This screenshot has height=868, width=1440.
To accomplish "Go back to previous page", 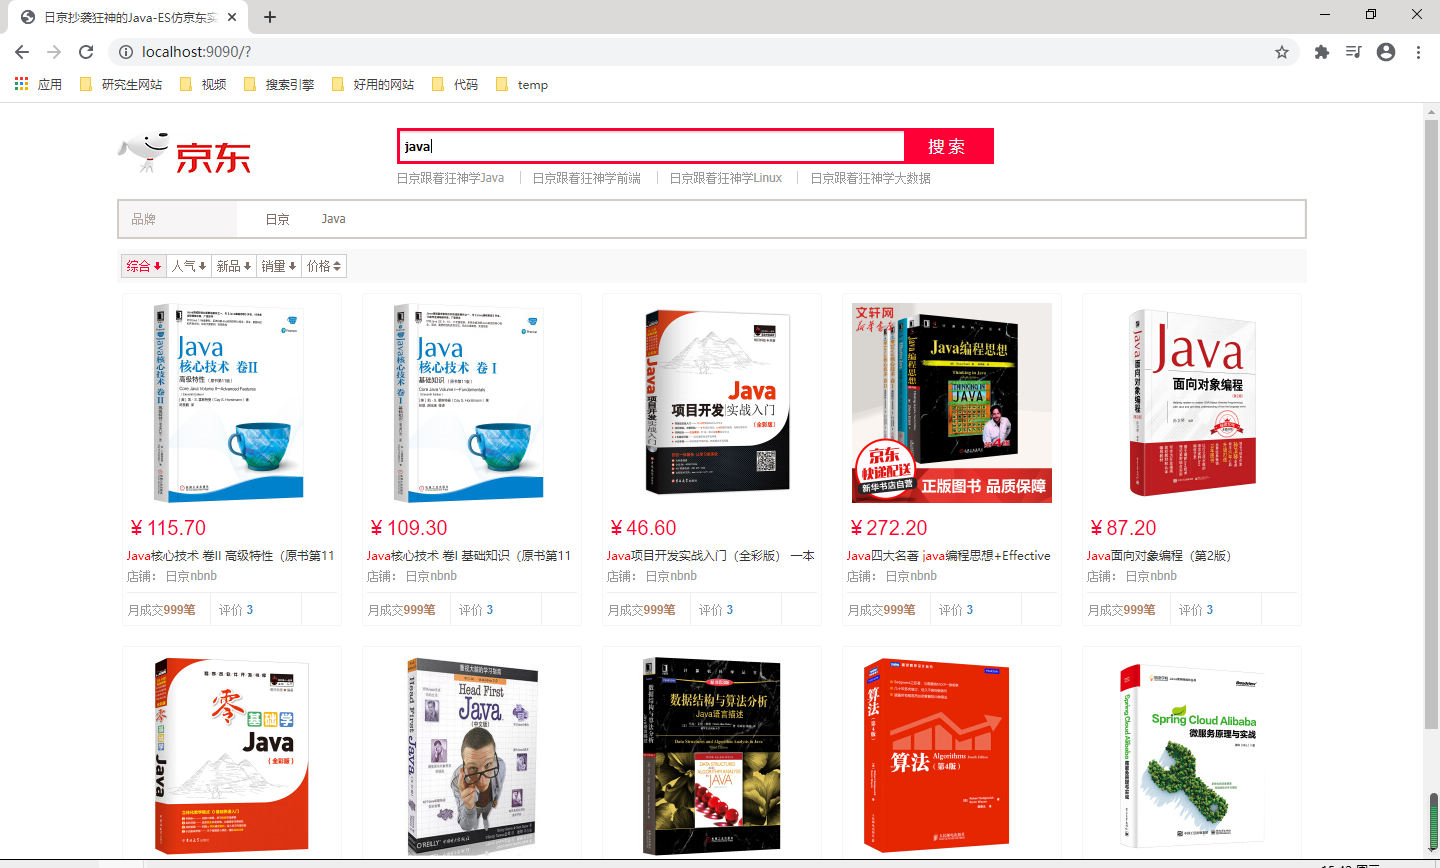I will [x=22, y=52].
